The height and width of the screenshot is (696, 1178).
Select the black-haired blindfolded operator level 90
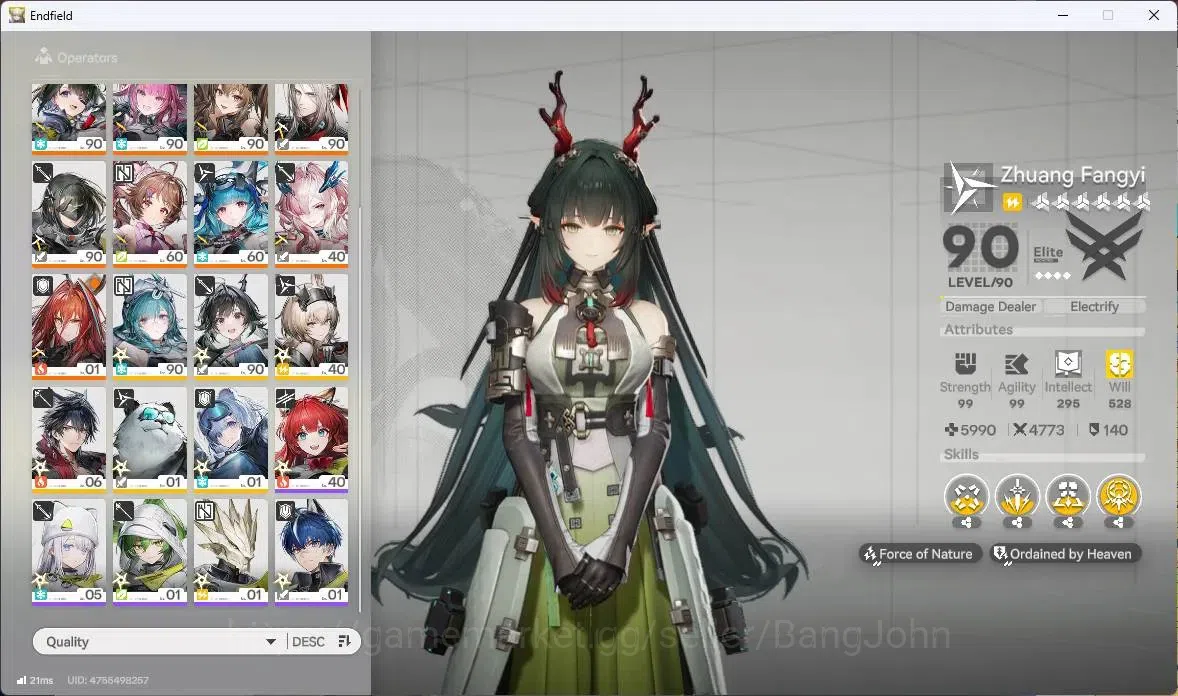[x=68, y=213]
